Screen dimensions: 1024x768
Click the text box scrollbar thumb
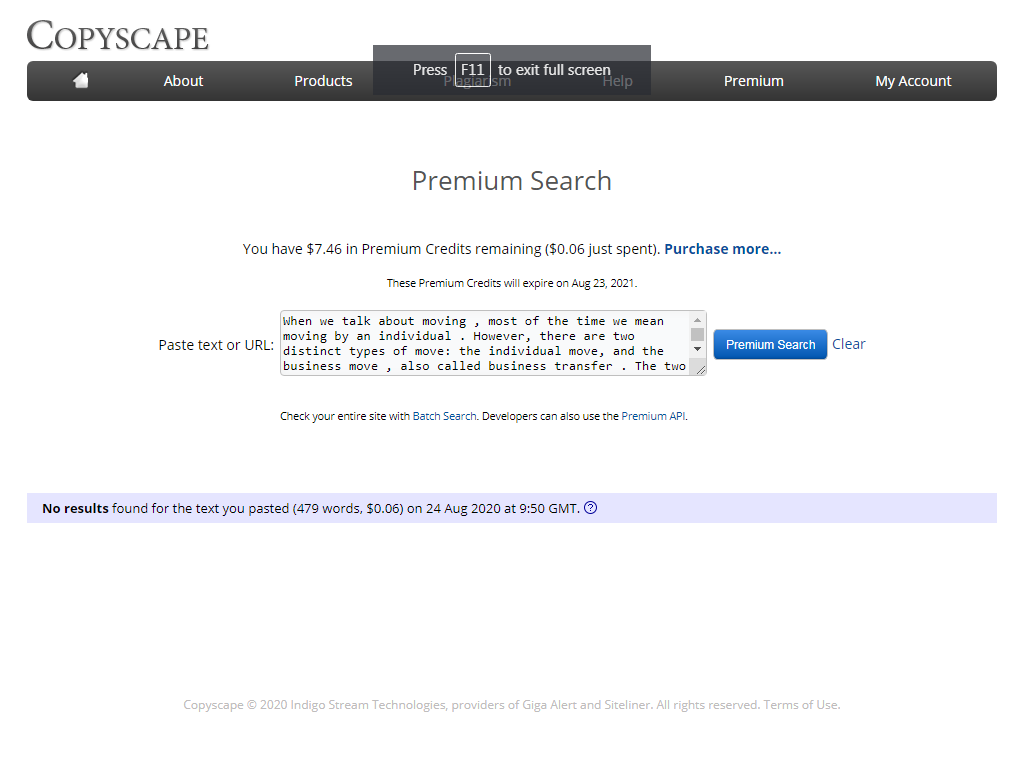697,334
